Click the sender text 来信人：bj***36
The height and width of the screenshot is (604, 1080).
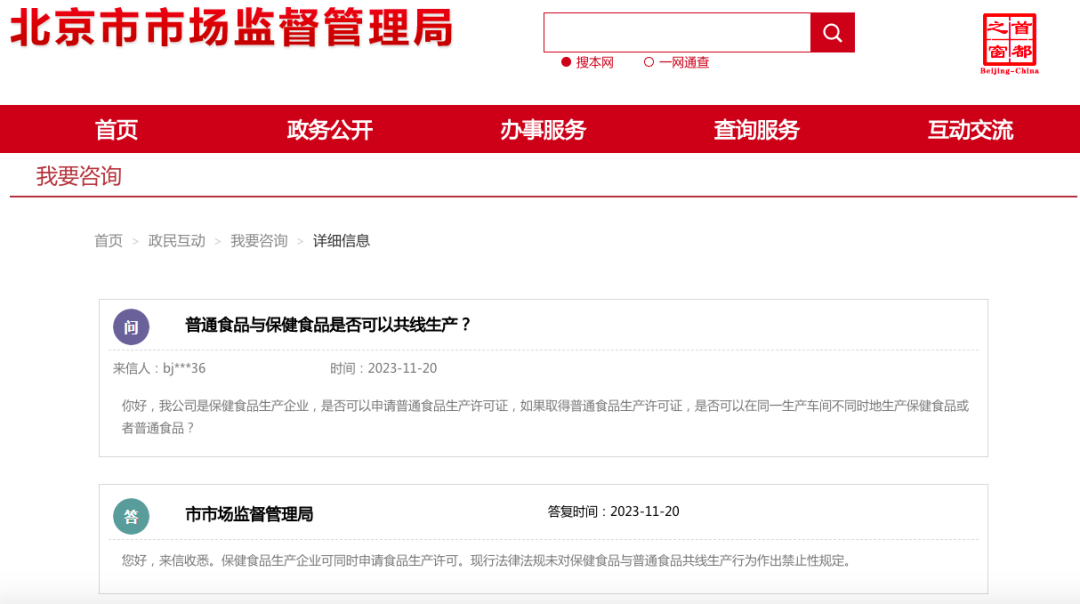pos(159,368)
